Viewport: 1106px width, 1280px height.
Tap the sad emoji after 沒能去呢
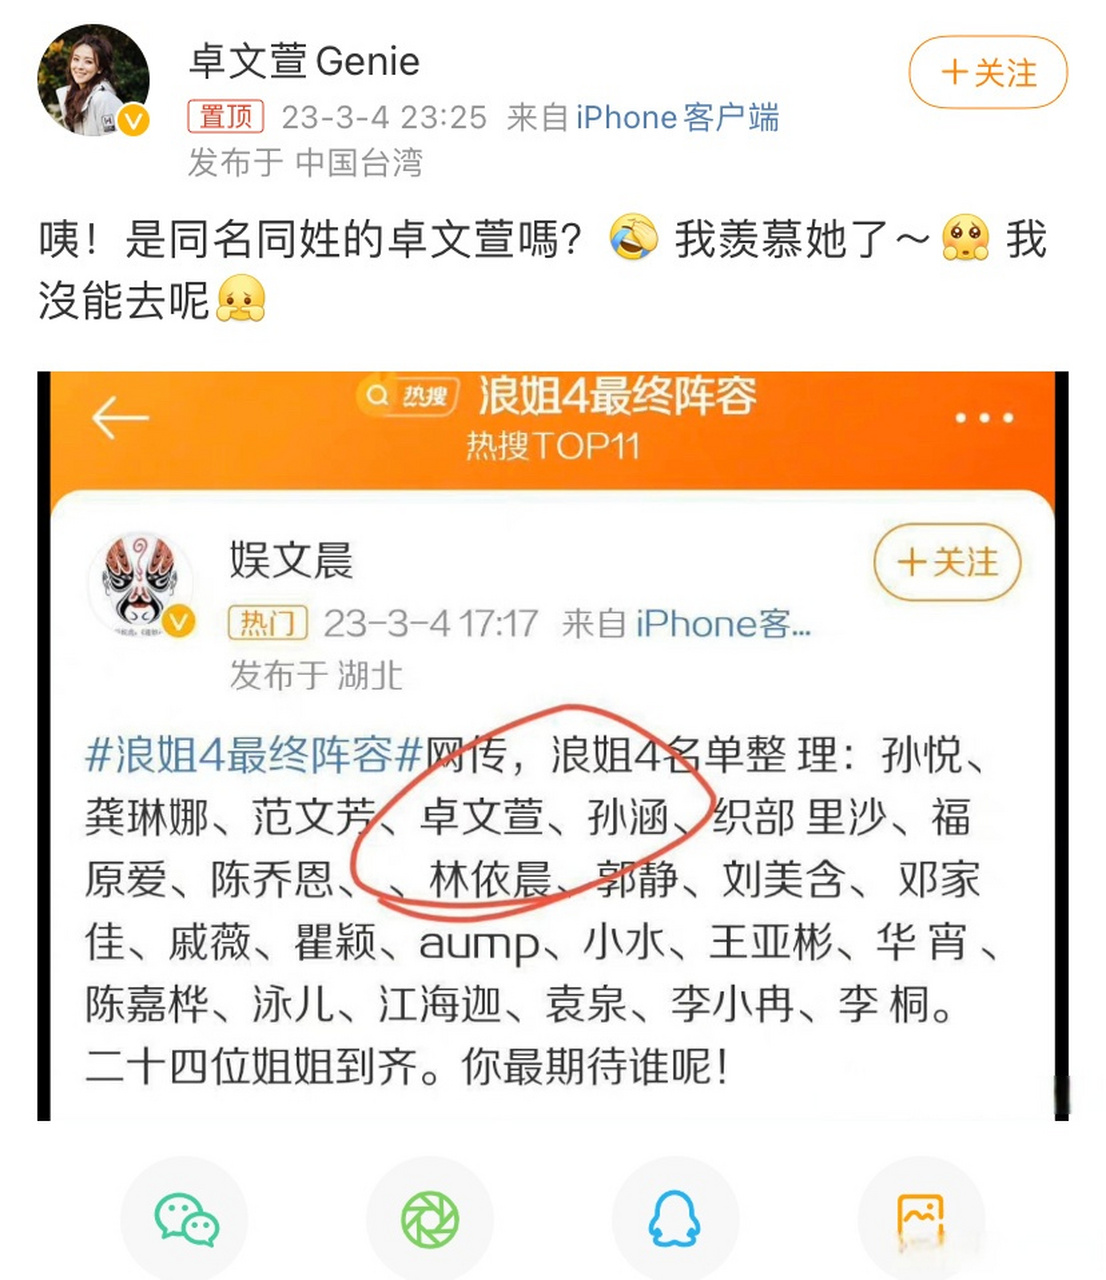point(241,298)
